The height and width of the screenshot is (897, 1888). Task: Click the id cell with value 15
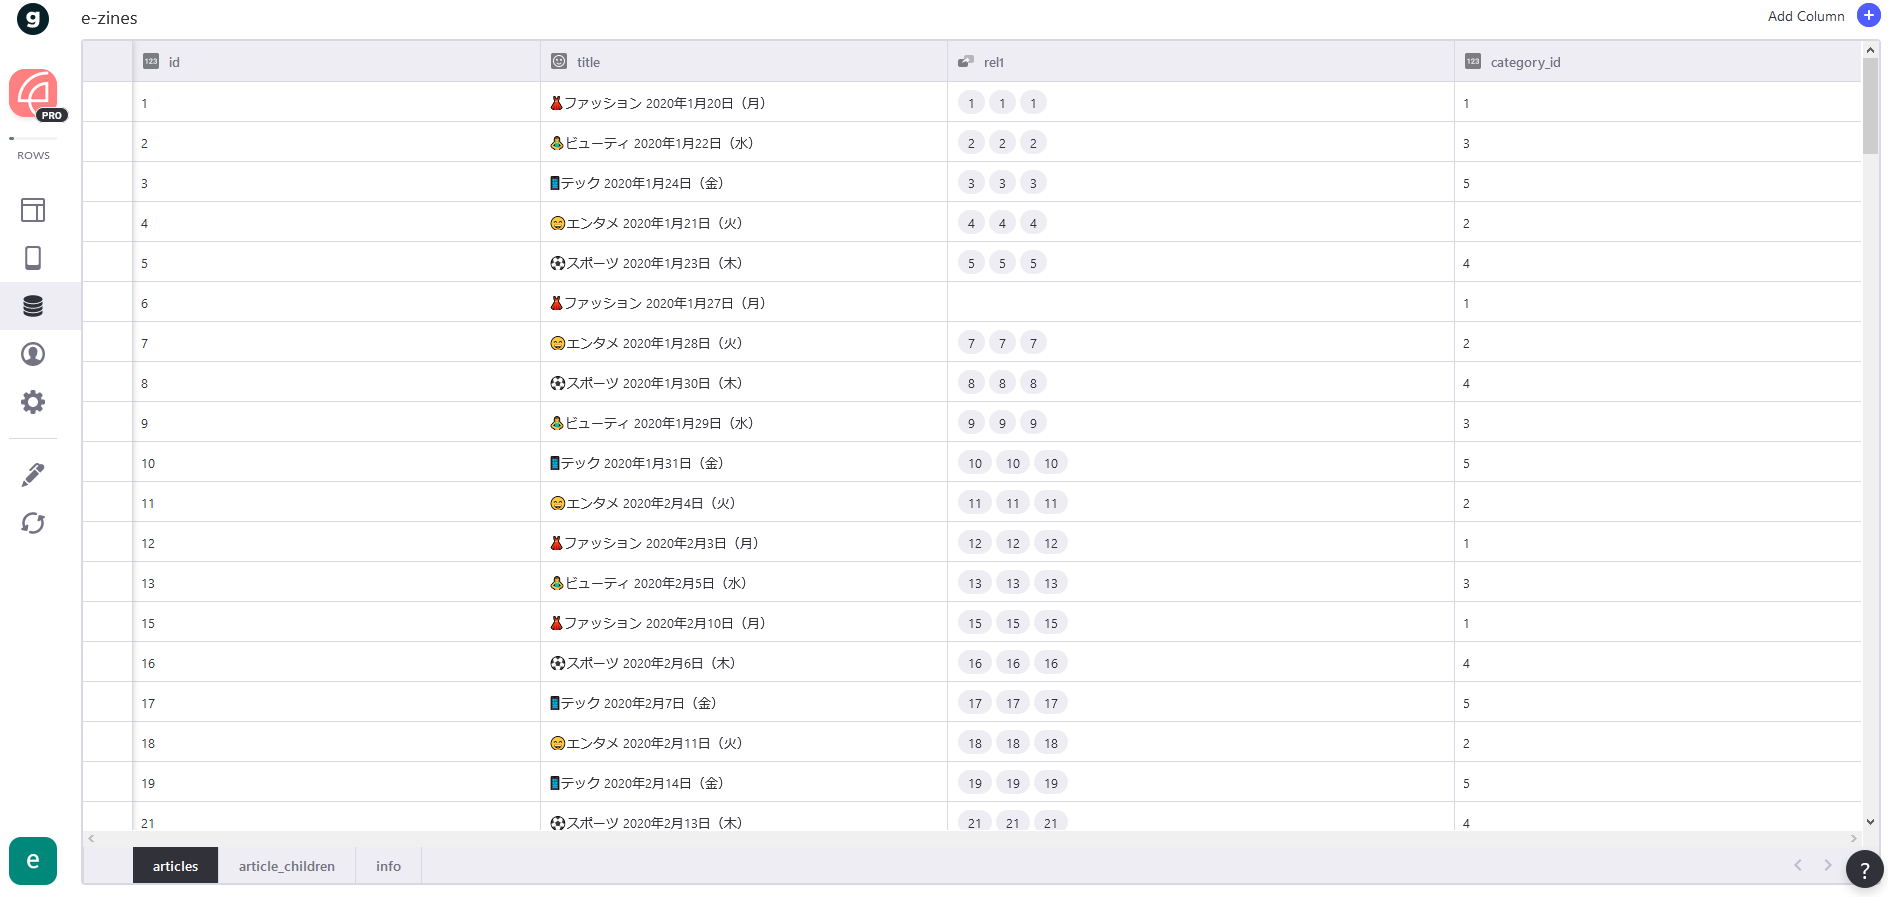[x=337, y=623]
